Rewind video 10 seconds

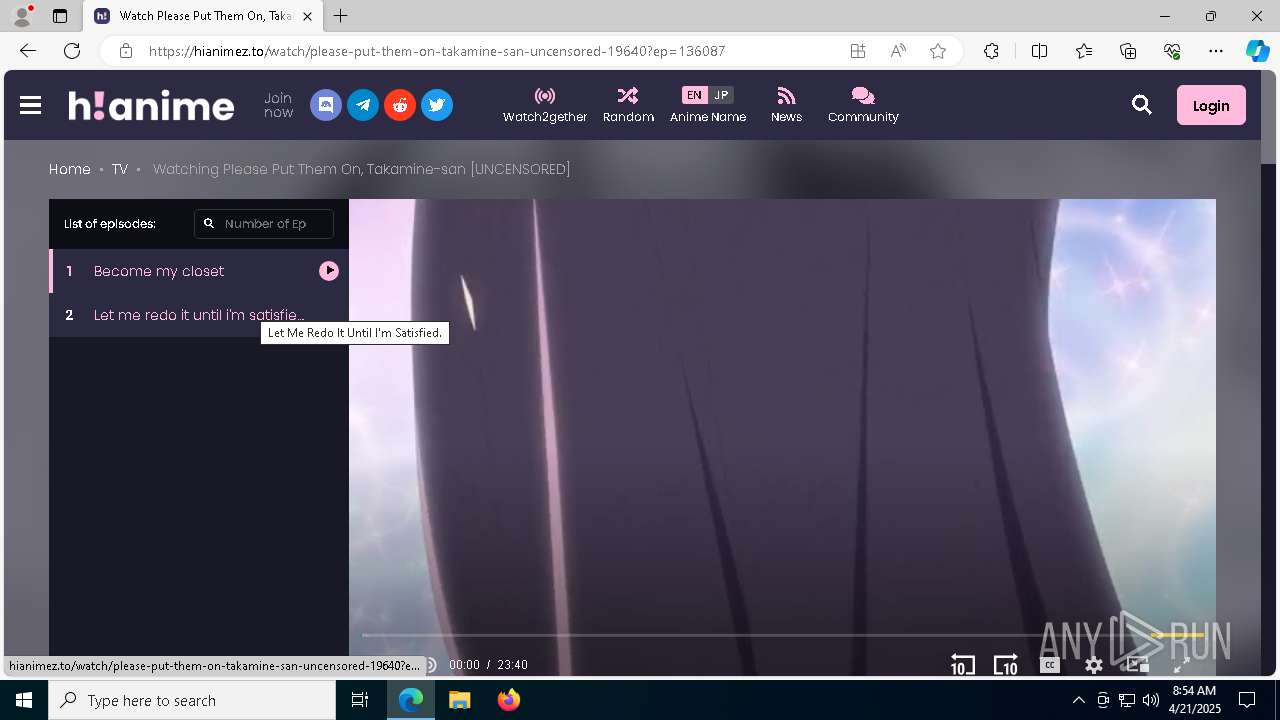[x=962, y=665]
